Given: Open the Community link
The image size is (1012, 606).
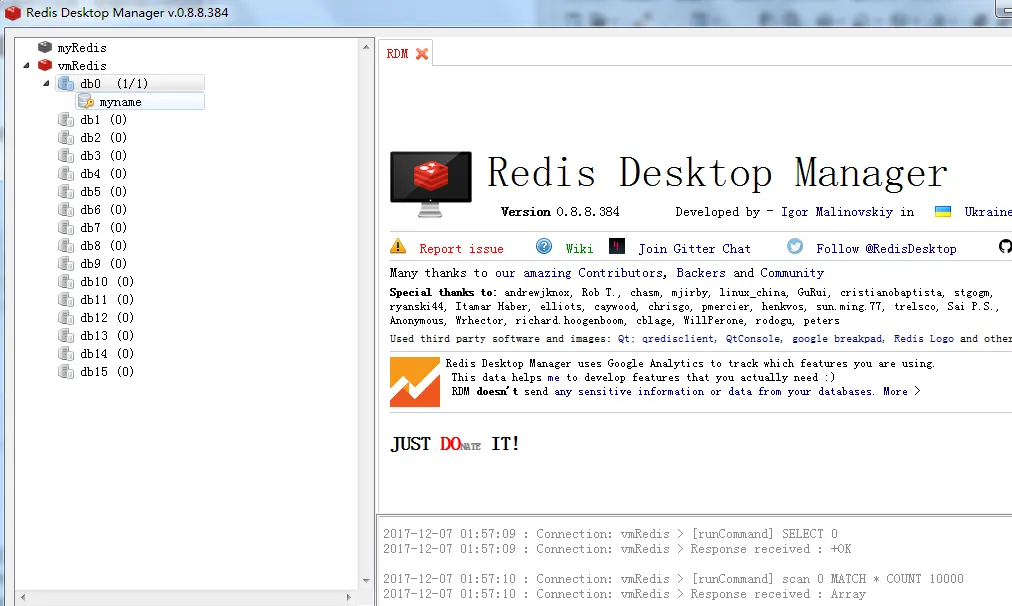Looking at the screenshot, I should [x=792, y=273].
